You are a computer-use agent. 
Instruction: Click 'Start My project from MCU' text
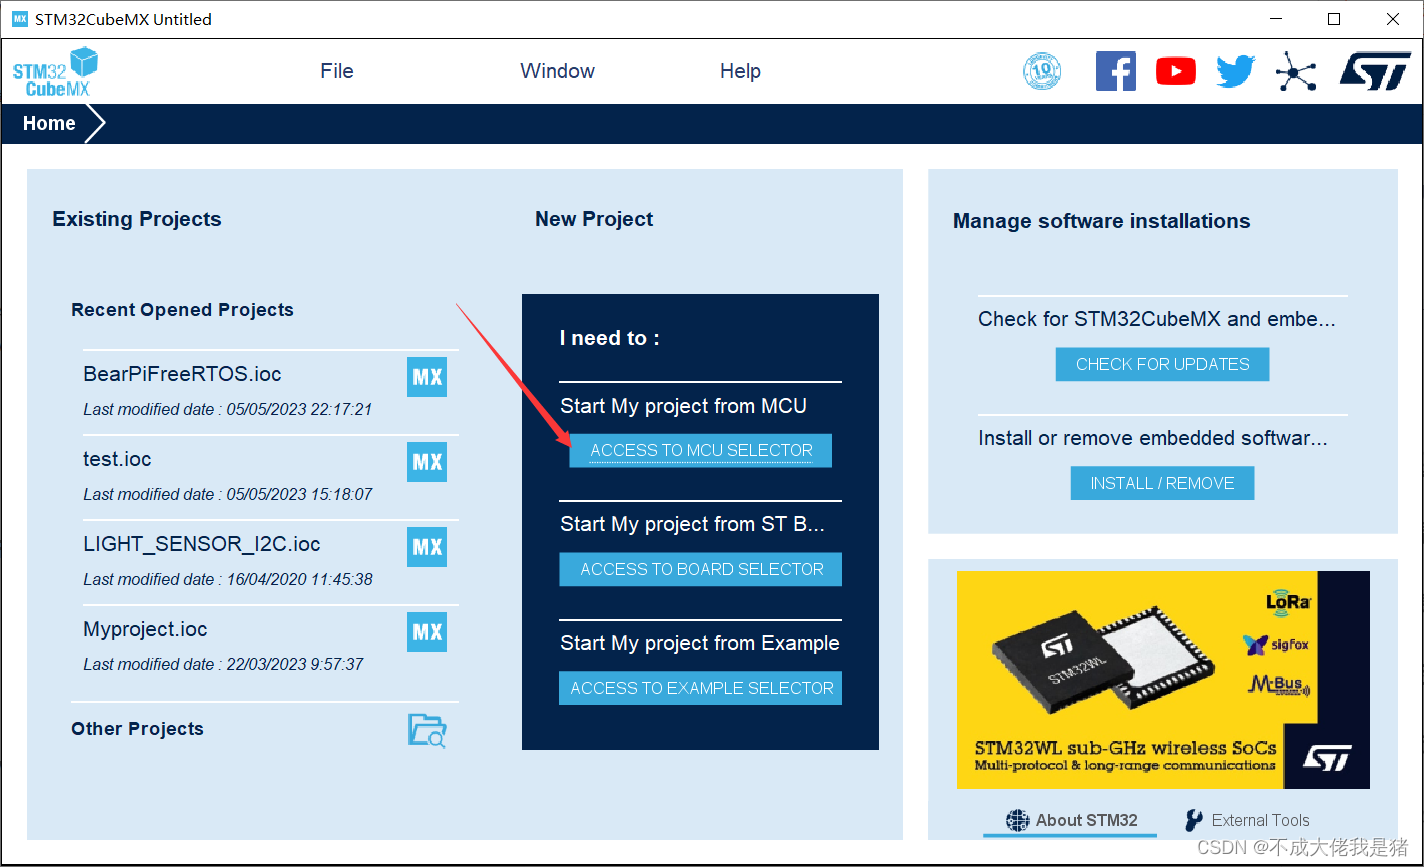click(x=683, y=406)
